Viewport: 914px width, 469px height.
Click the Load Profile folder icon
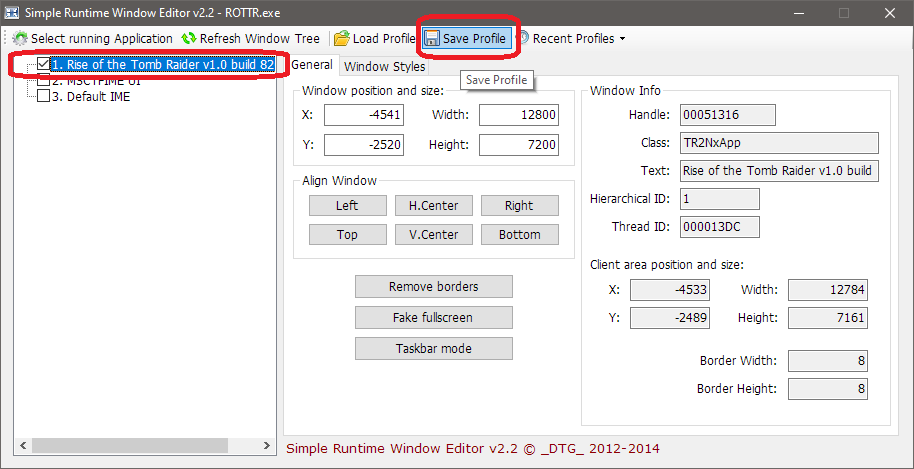point(341,39)
